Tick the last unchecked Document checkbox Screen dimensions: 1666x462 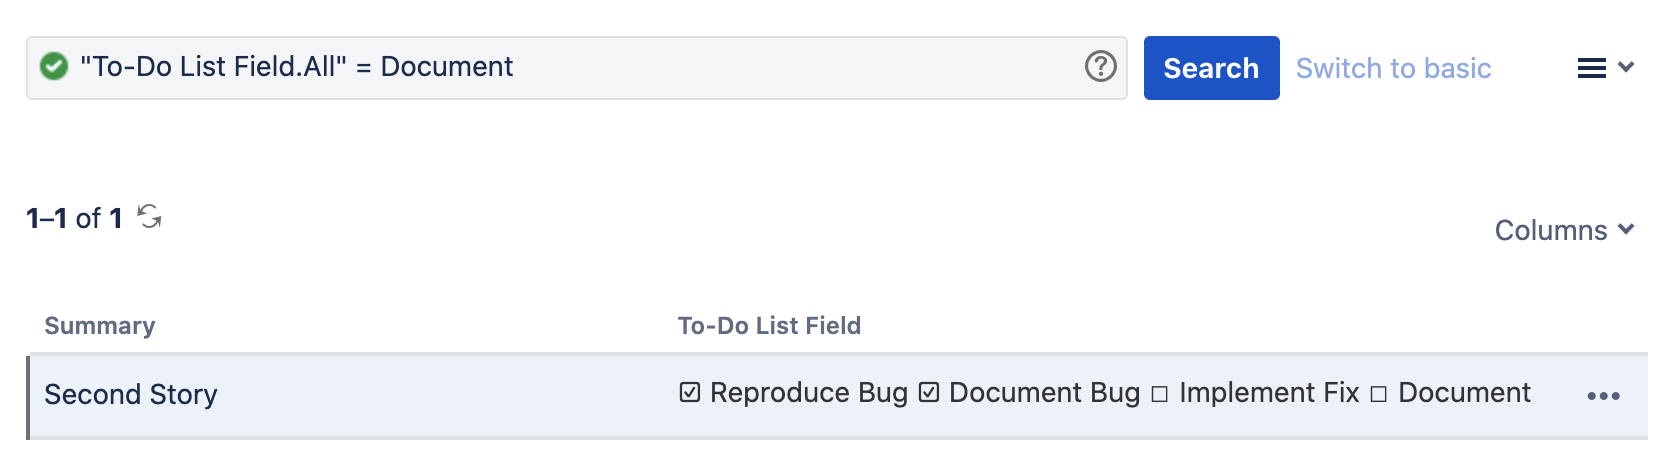pos(1379,394)
